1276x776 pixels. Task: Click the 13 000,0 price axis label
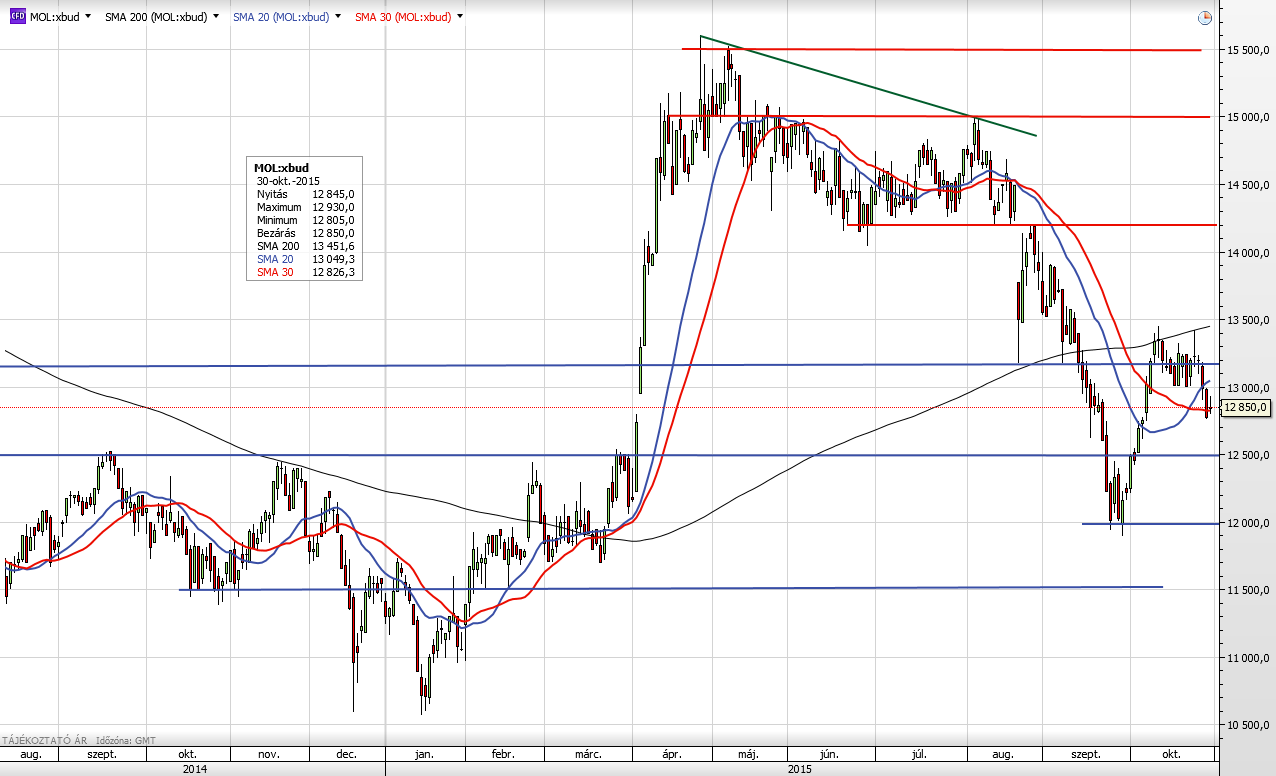[1247, 388]
